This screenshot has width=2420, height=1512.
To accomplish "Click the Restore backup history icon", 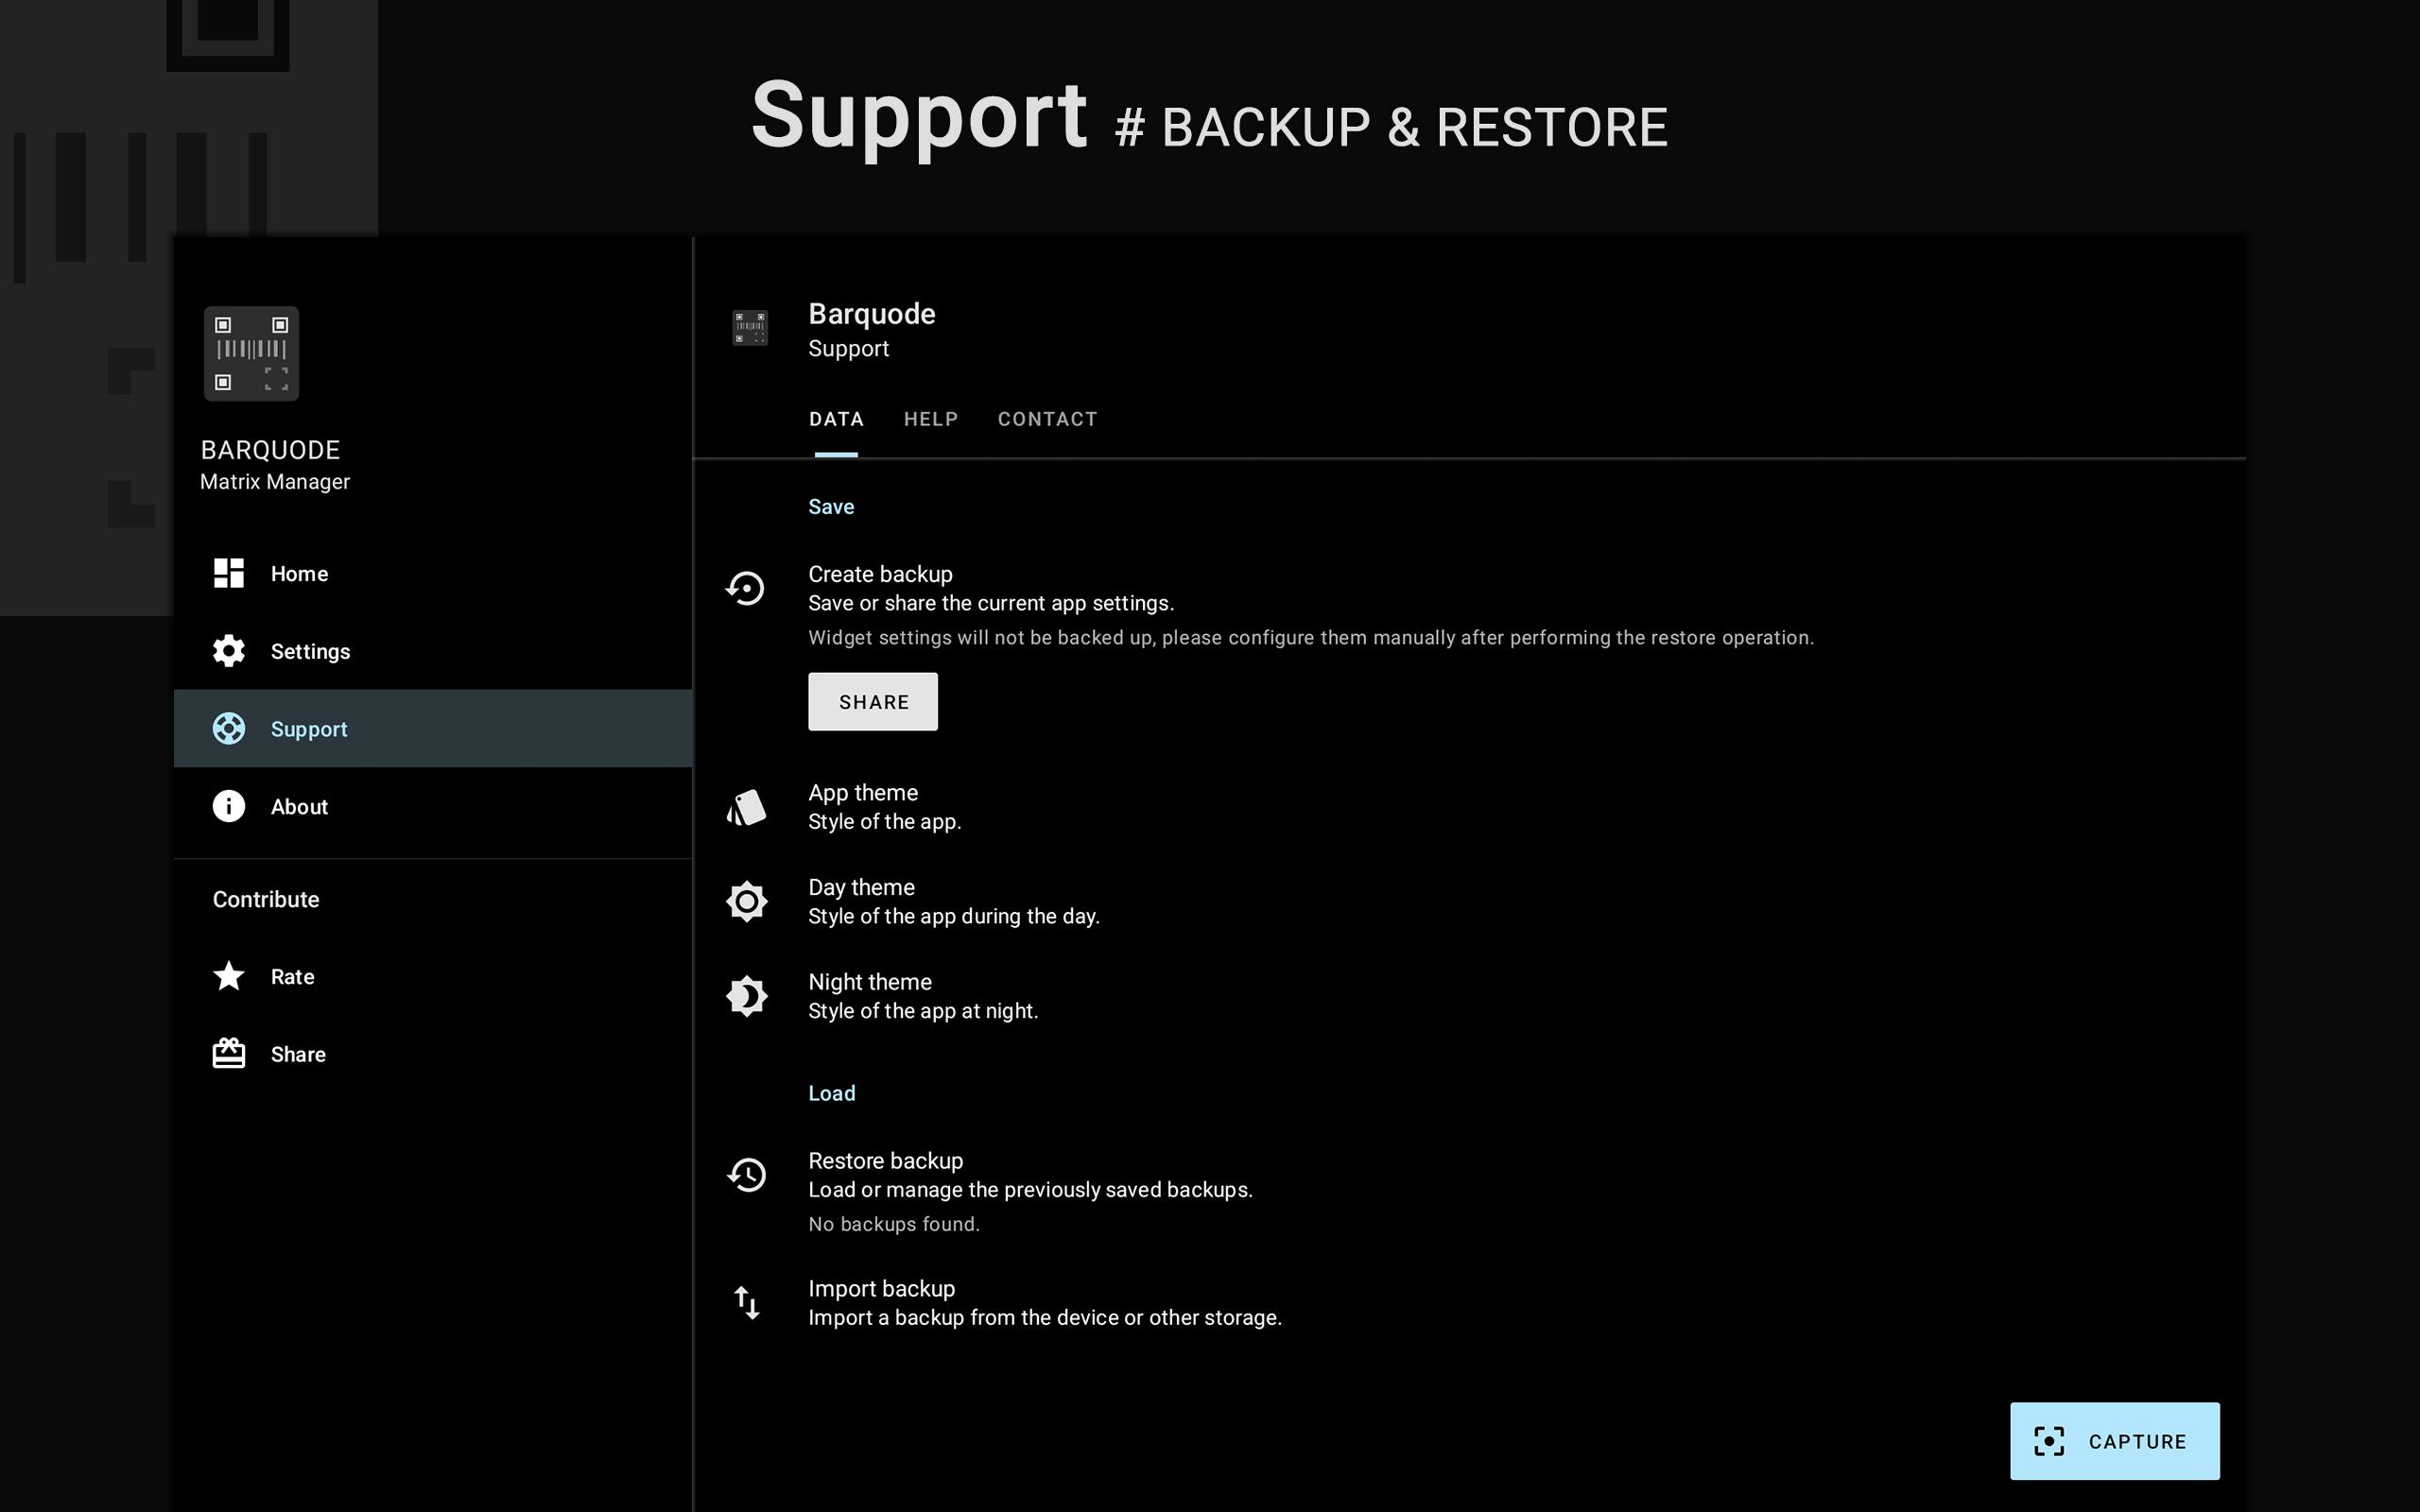I will 746,1175.
